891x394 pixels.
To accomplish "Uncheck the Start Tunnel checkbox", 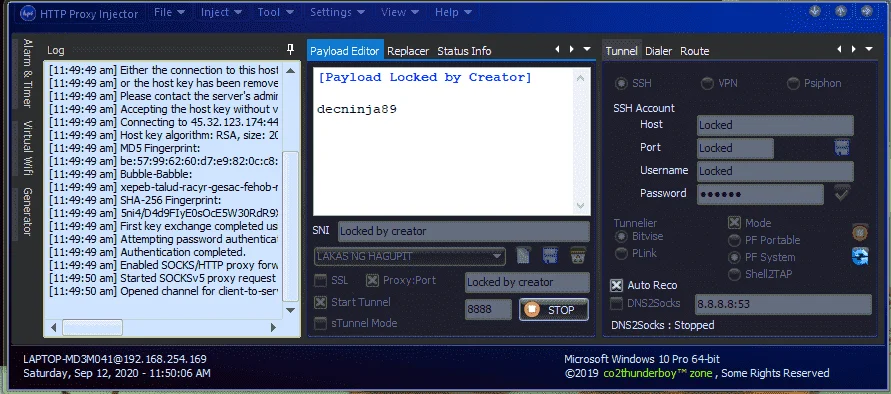I will [x=320, y=302].
